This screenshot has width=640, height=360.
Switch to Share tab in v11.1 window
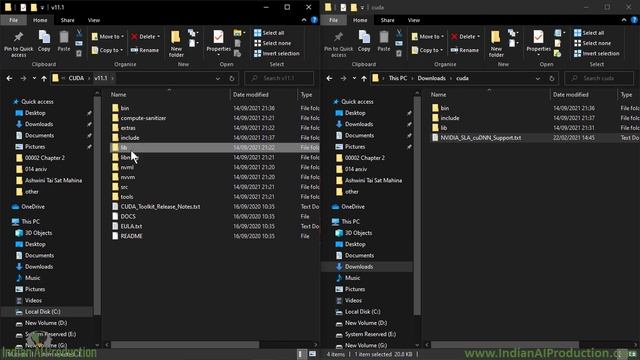pos(68,20)
